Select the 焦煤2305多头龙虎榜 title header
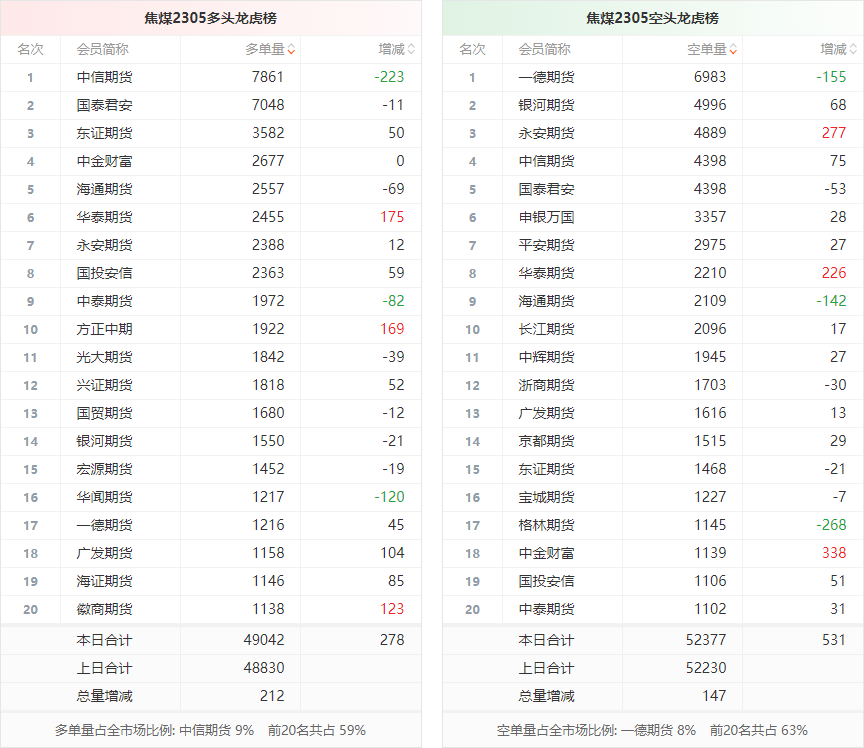 [210, 18]
